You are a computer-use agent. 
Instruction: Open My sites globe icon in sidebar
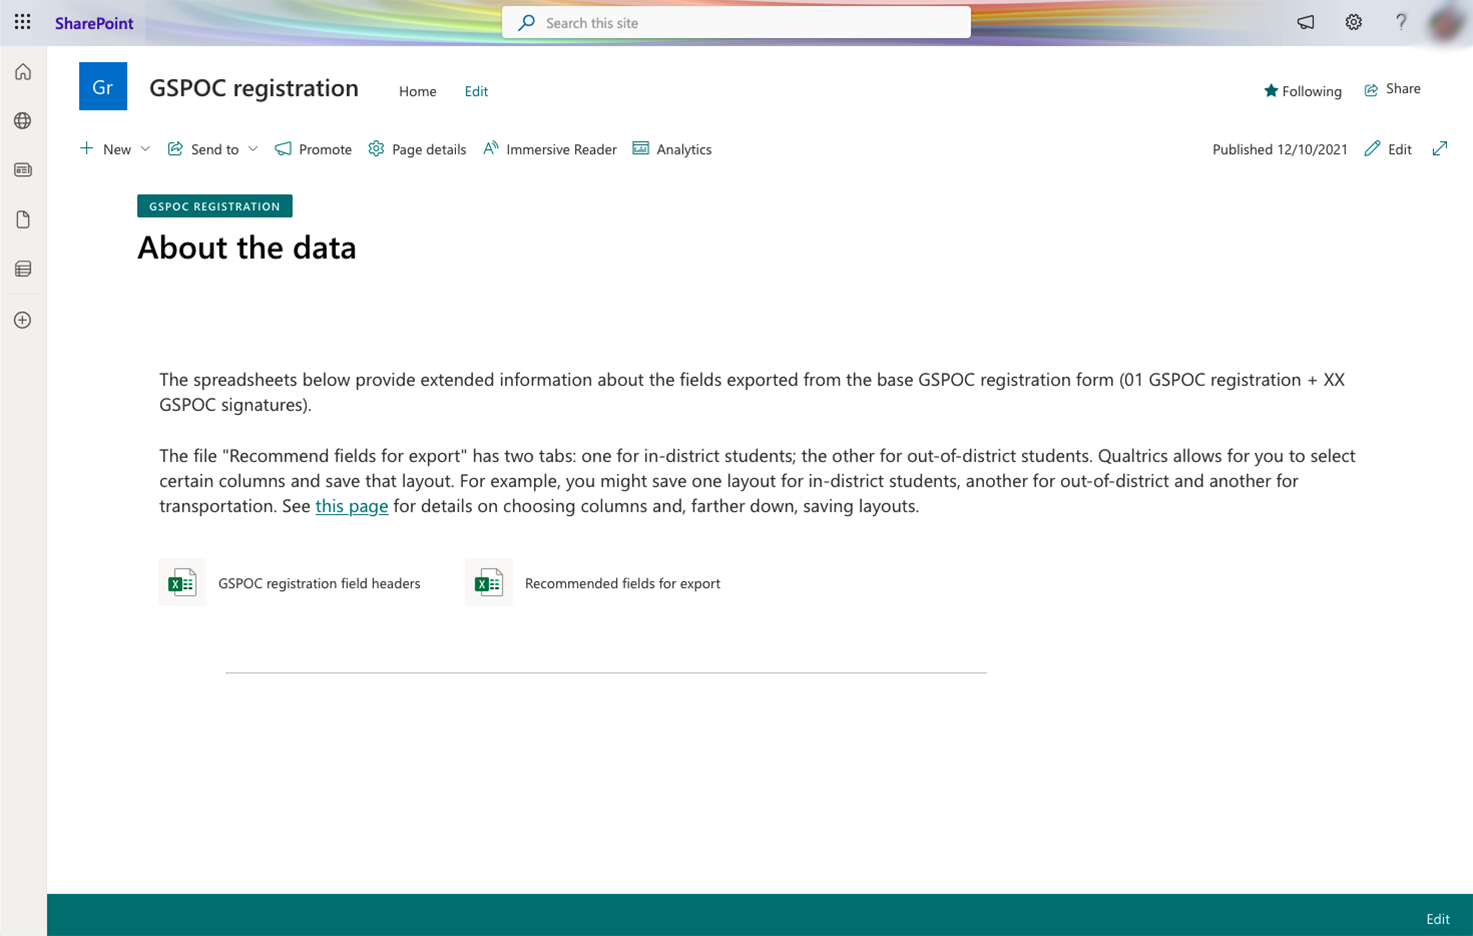coord(23,121)
